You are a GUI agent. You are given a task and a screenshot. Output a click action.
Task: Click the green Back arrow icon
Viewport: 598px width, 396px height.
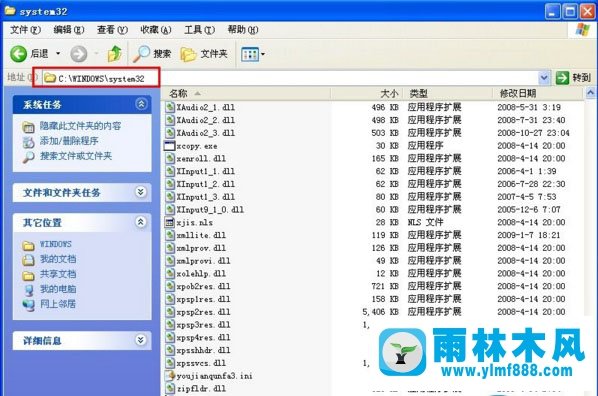(x=18, y=54)
